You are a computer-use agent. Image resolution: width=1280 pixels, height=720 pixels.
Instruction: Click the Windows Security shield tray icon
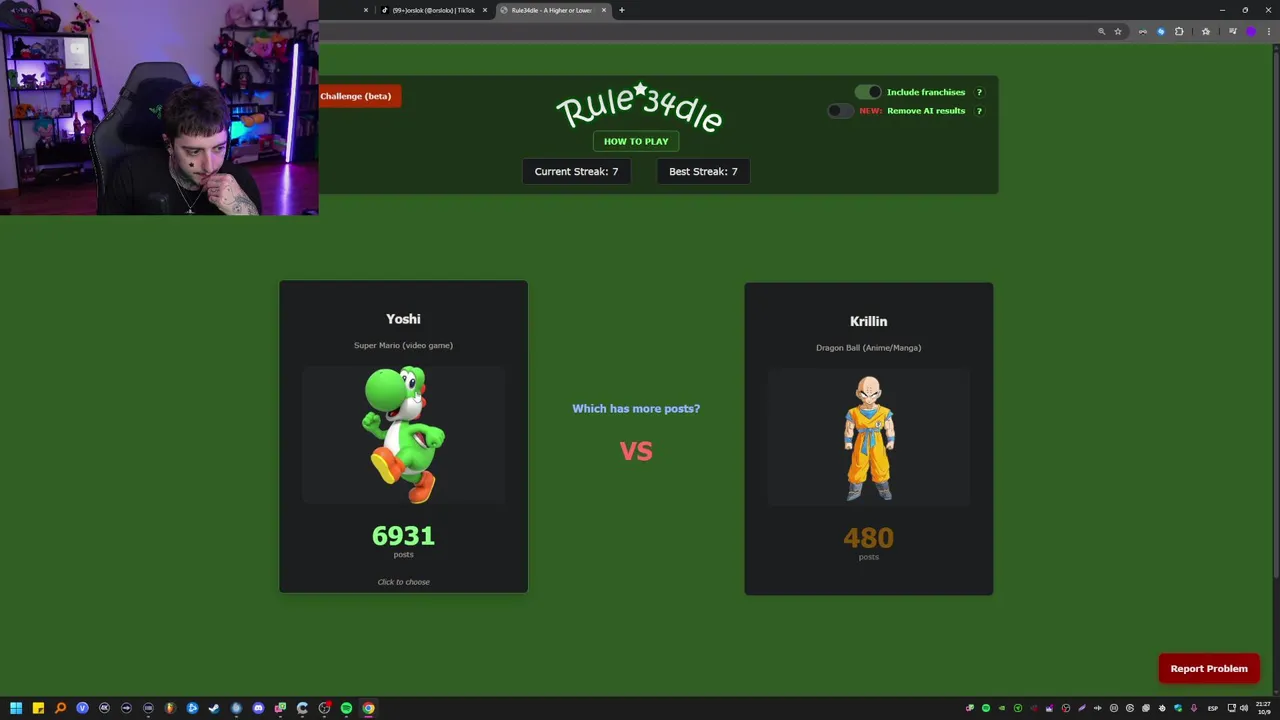[1178, 708]
